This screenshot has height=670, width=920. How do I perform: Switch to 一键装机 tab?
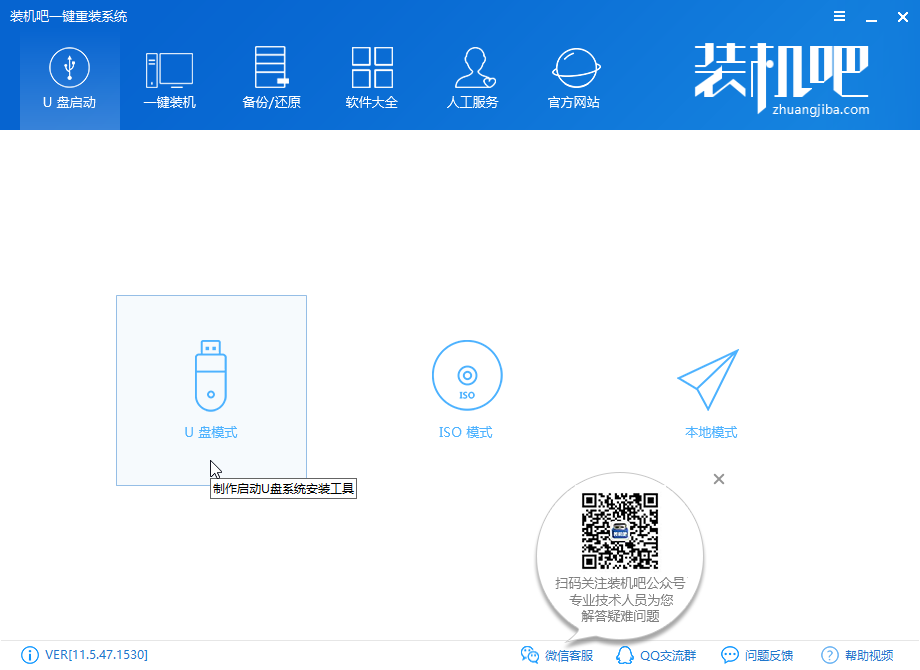[169, 80]
